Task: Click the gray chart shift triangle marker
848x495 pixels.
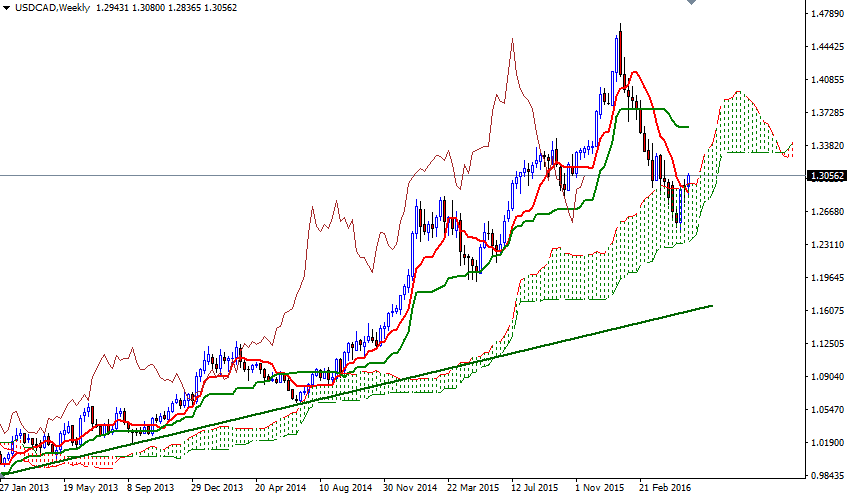Action: [x=689, y=4]
